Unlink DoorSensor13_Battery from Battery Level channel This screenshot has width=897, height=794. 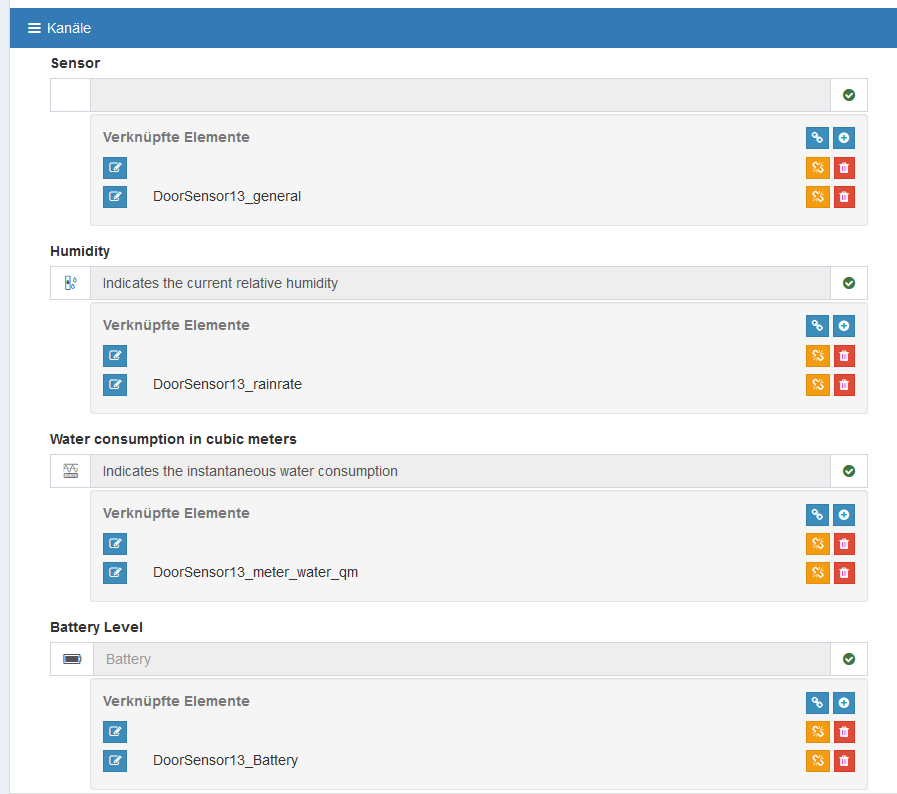click(x=818, y=761)
